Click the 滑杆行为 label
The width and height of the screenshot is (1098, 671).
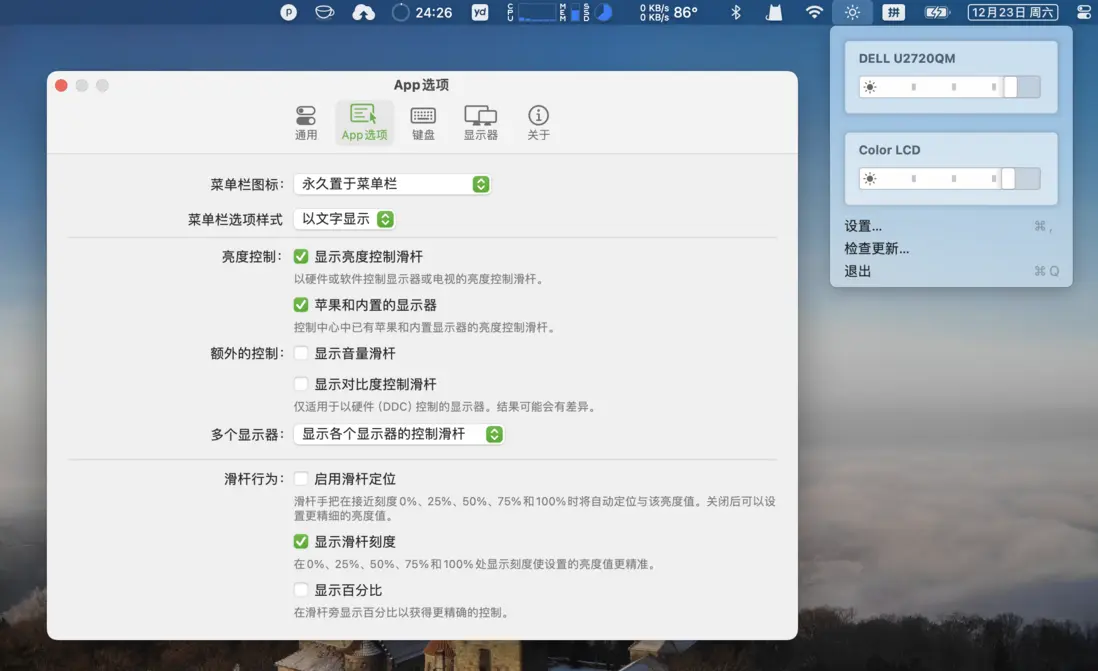pos(253,479)
